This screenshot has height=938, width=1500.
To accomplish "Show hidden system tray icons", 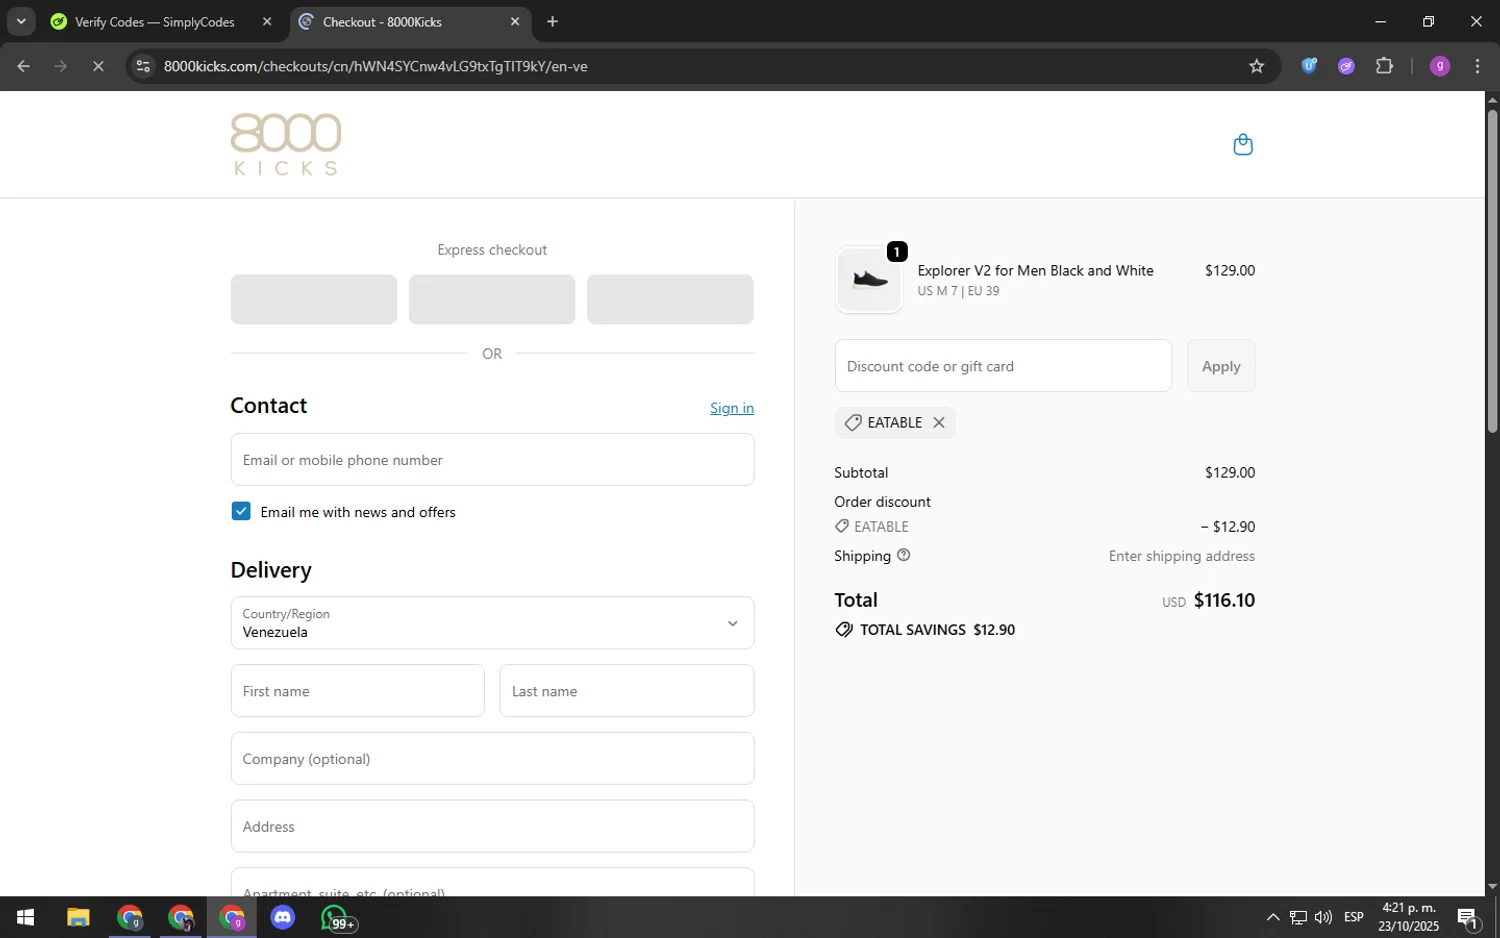I will [x=1273, y=917].
